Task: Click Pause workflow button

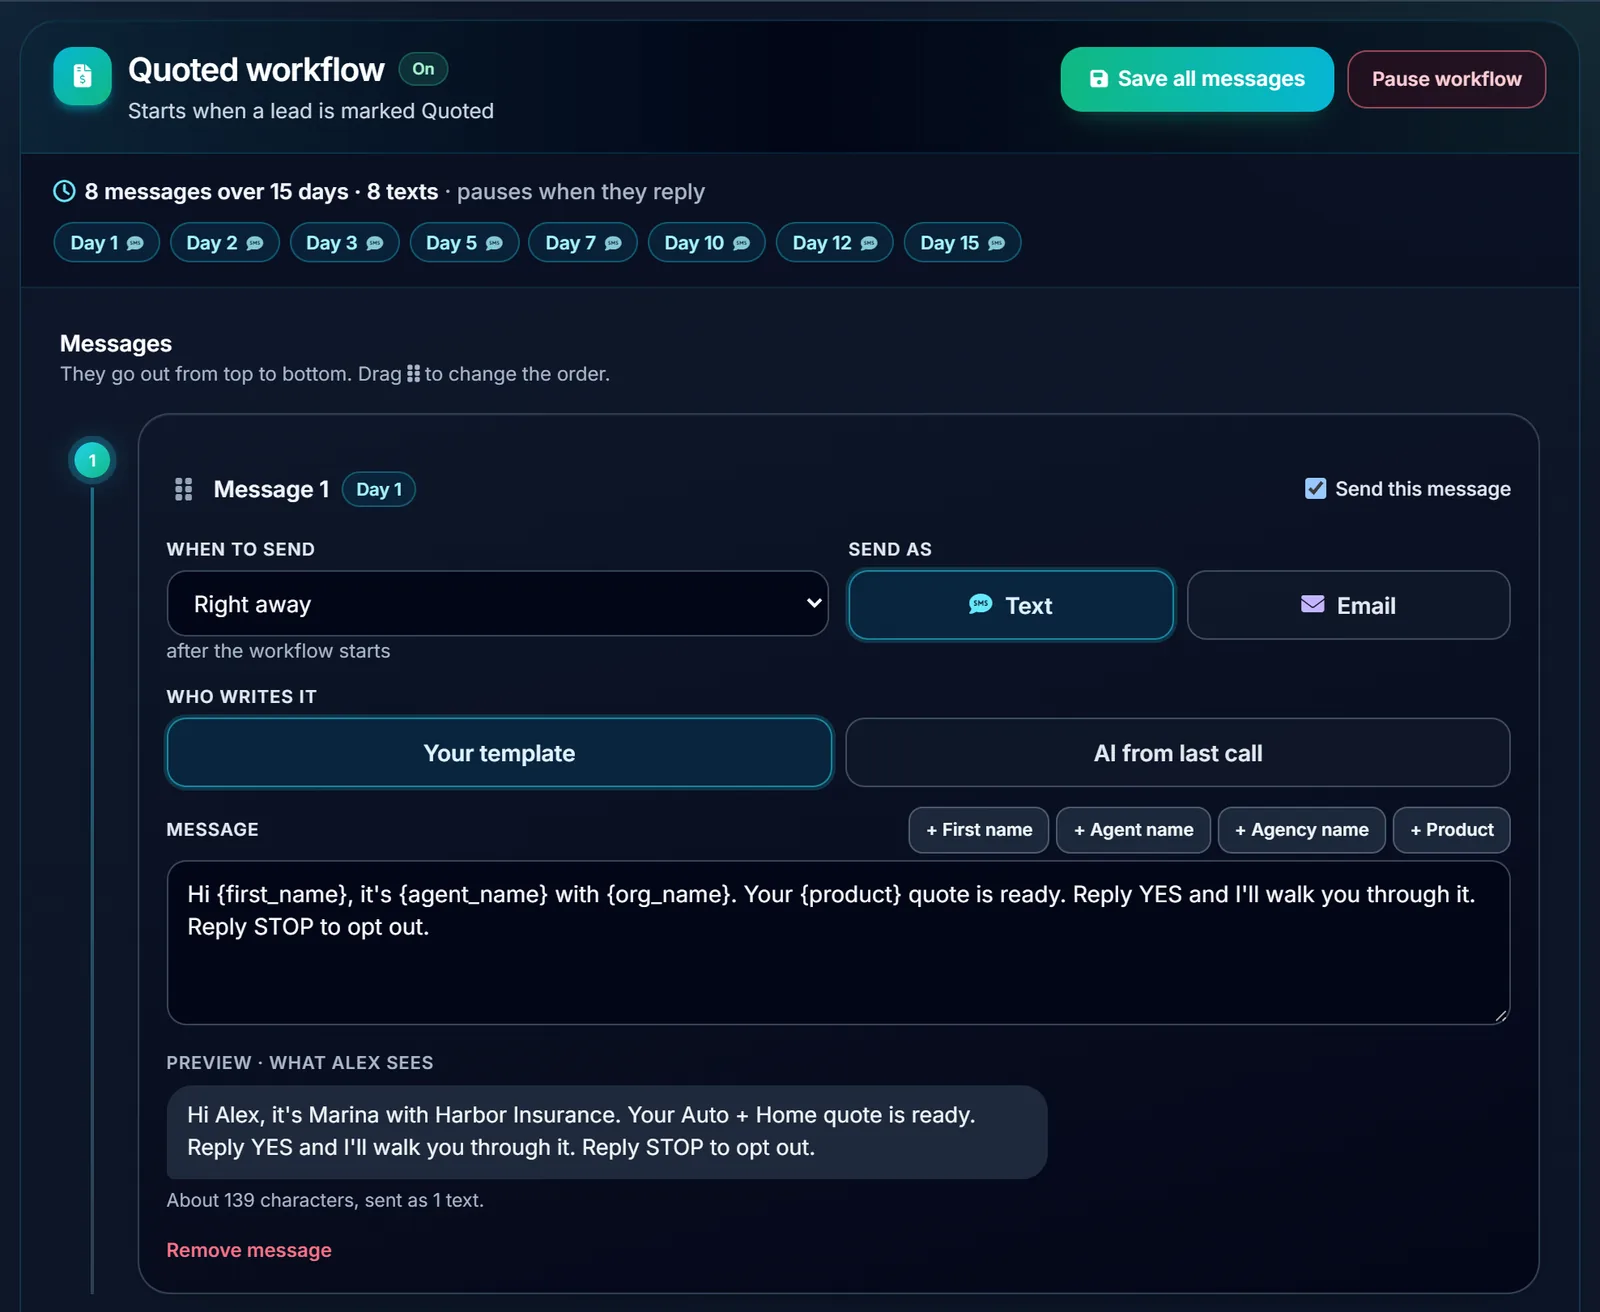Action: (x=1446, y=79)
